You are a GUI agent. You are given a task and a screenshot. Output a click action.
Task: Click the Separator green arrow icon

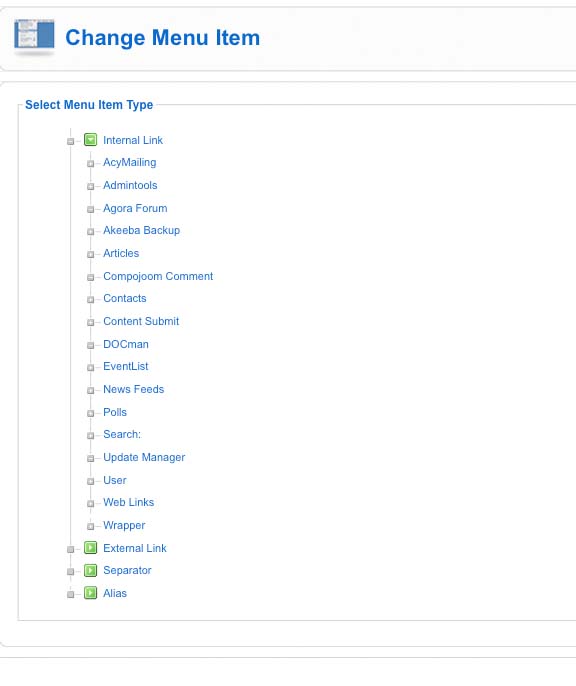91,570
